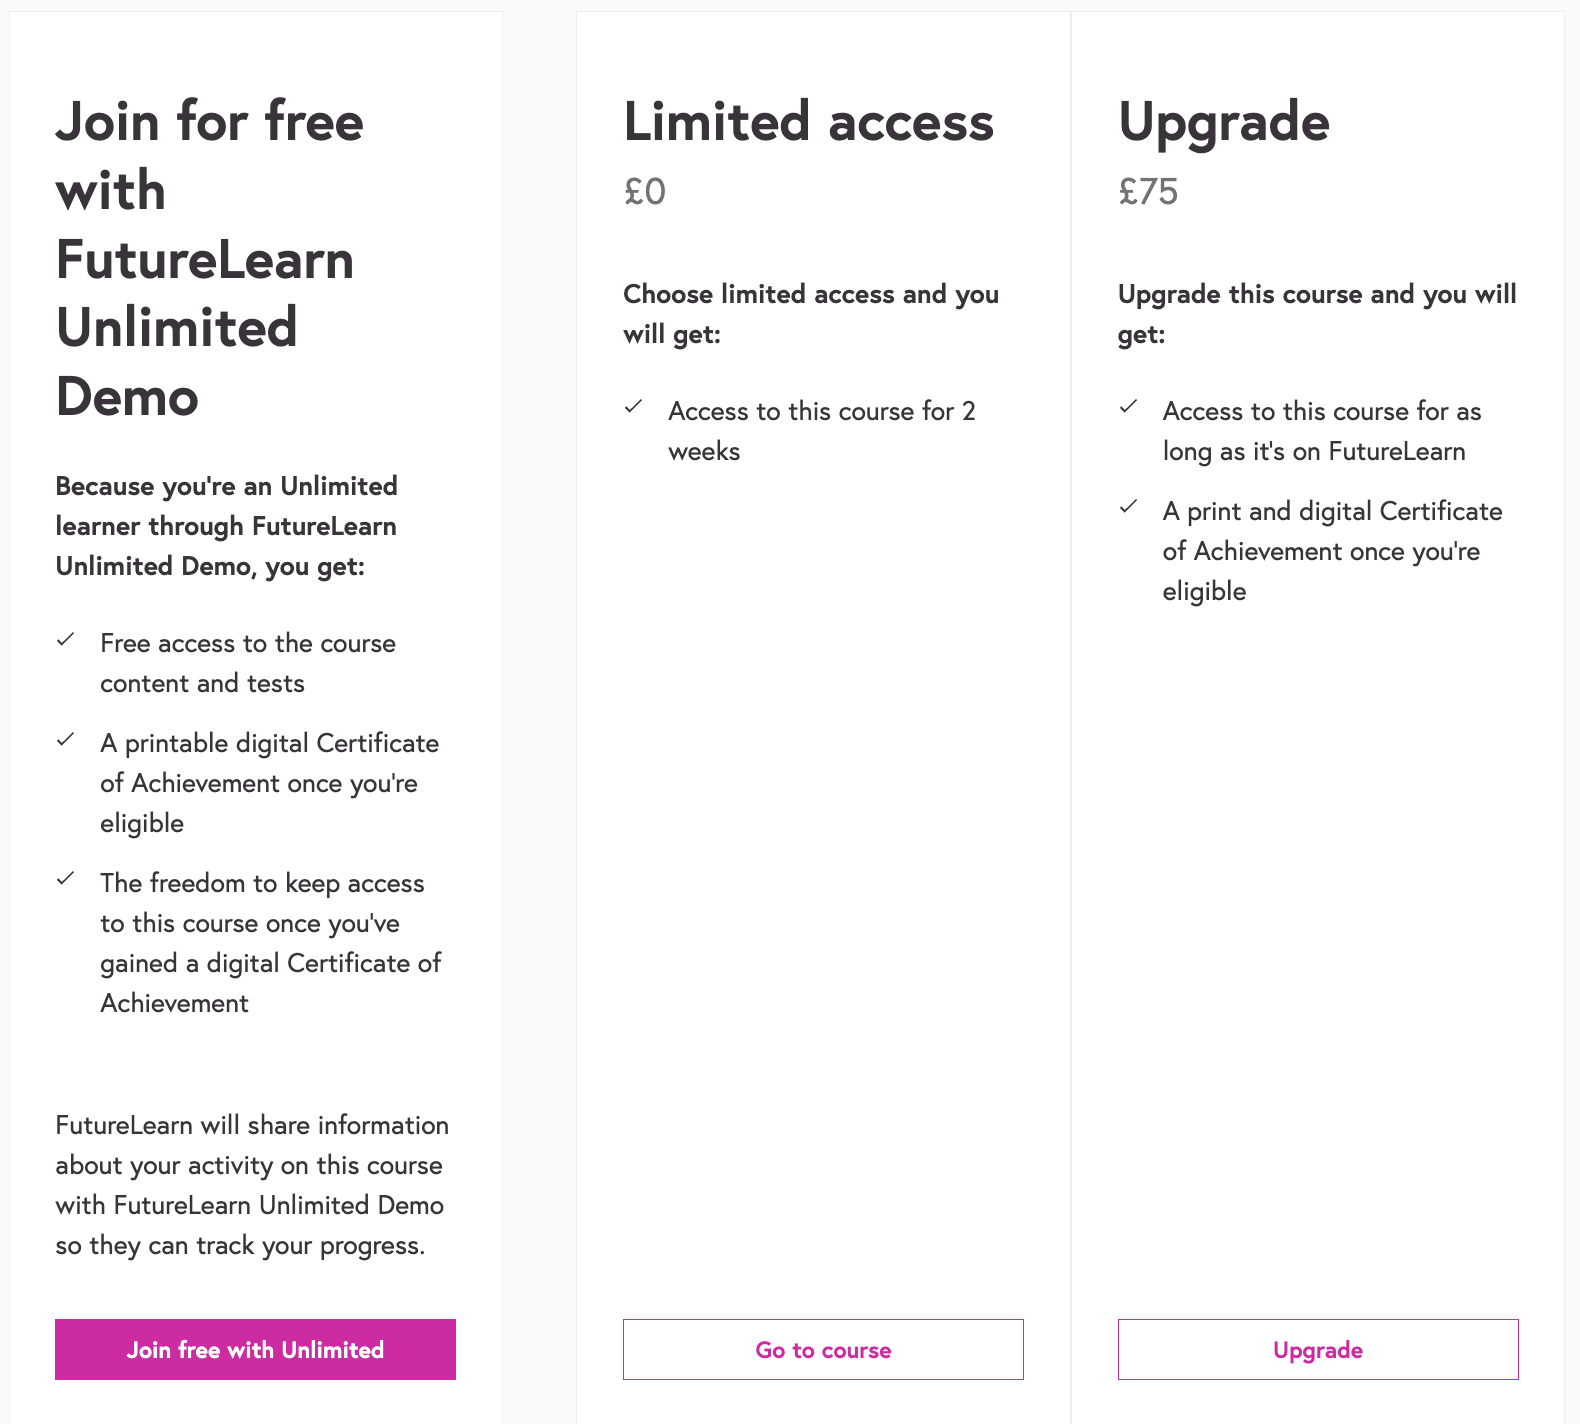Select the 'A print and digital Certificate of Achievement' item
Image resolution: width=1580 pixels, height=1424 pixels.
click(1332, 550)
